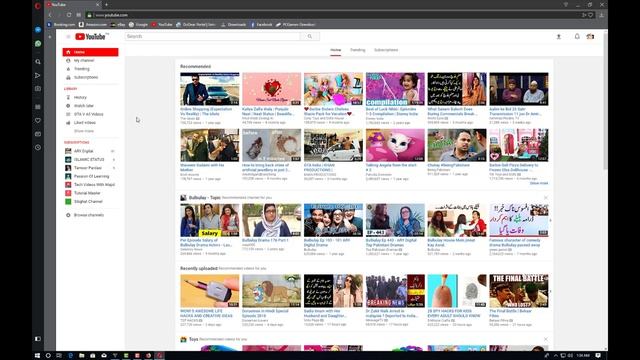Screen dimensions: 640x360
Task: Open the Booking.com bookmark
Action: point(61,24)
